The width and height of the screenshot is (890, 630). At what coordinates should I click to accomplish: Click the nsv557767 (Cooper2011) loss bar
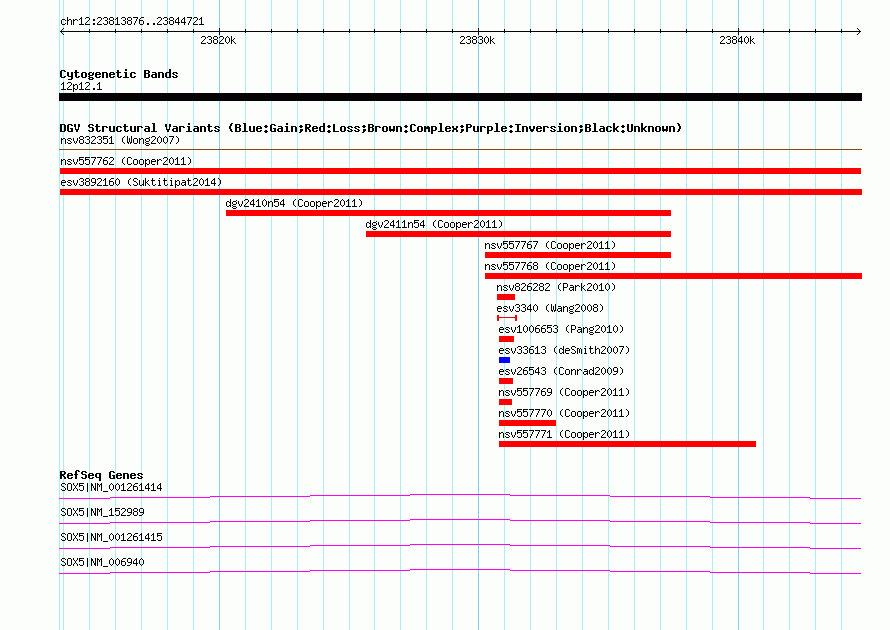pyautogui.click(x=578, y=255)
